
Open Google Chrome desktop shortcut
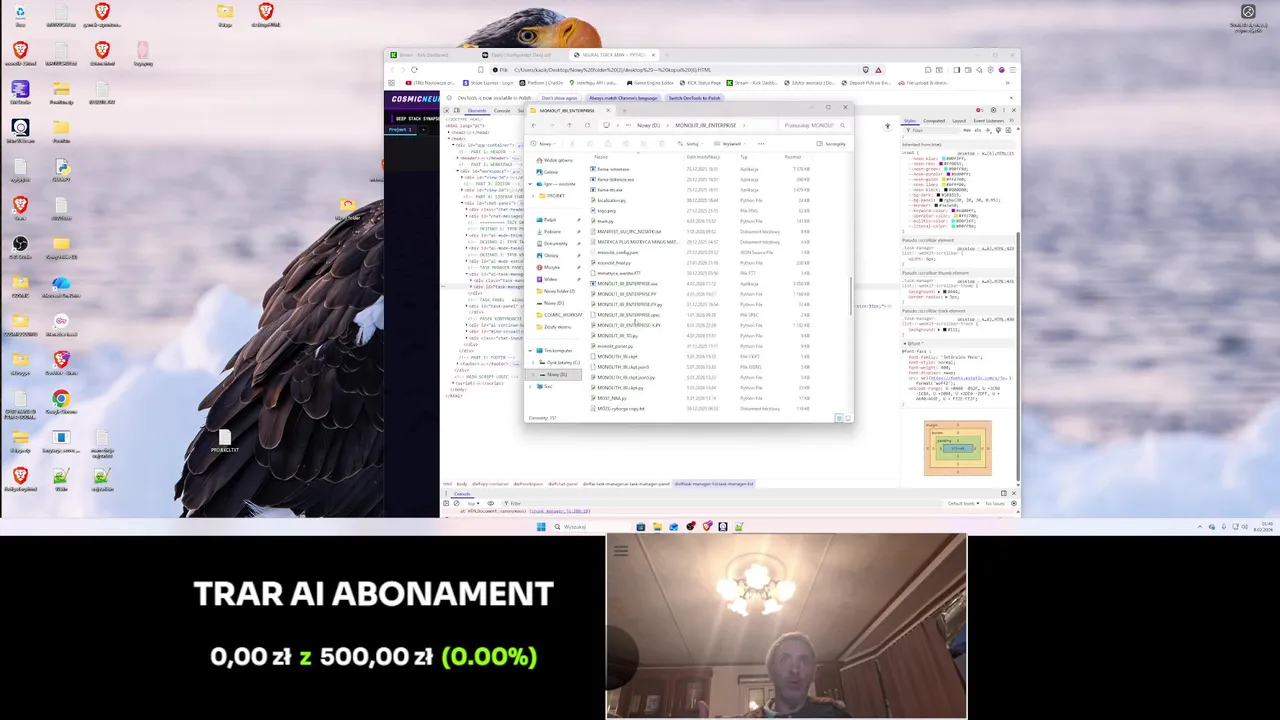61,402
